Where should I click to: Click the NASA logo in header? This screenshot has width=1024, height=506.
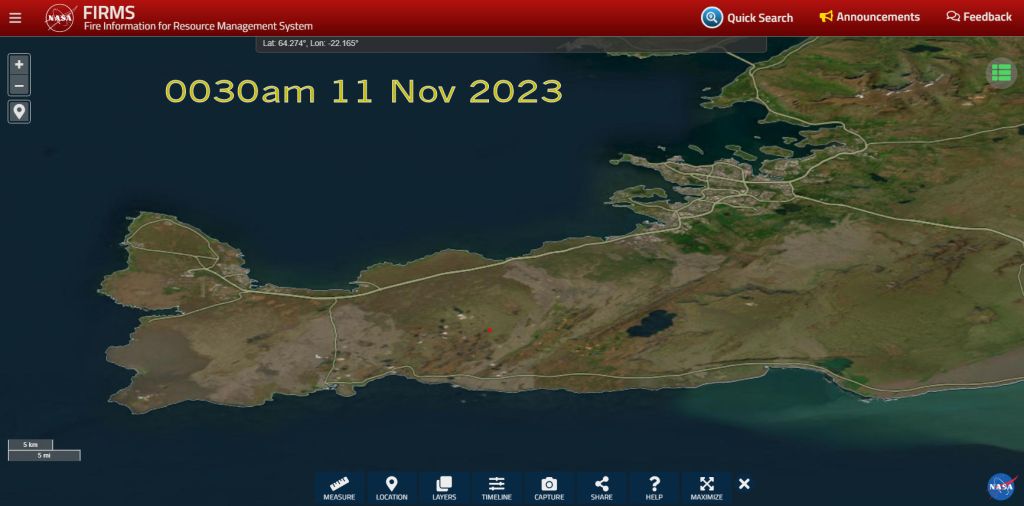click(x=60, y=17)
